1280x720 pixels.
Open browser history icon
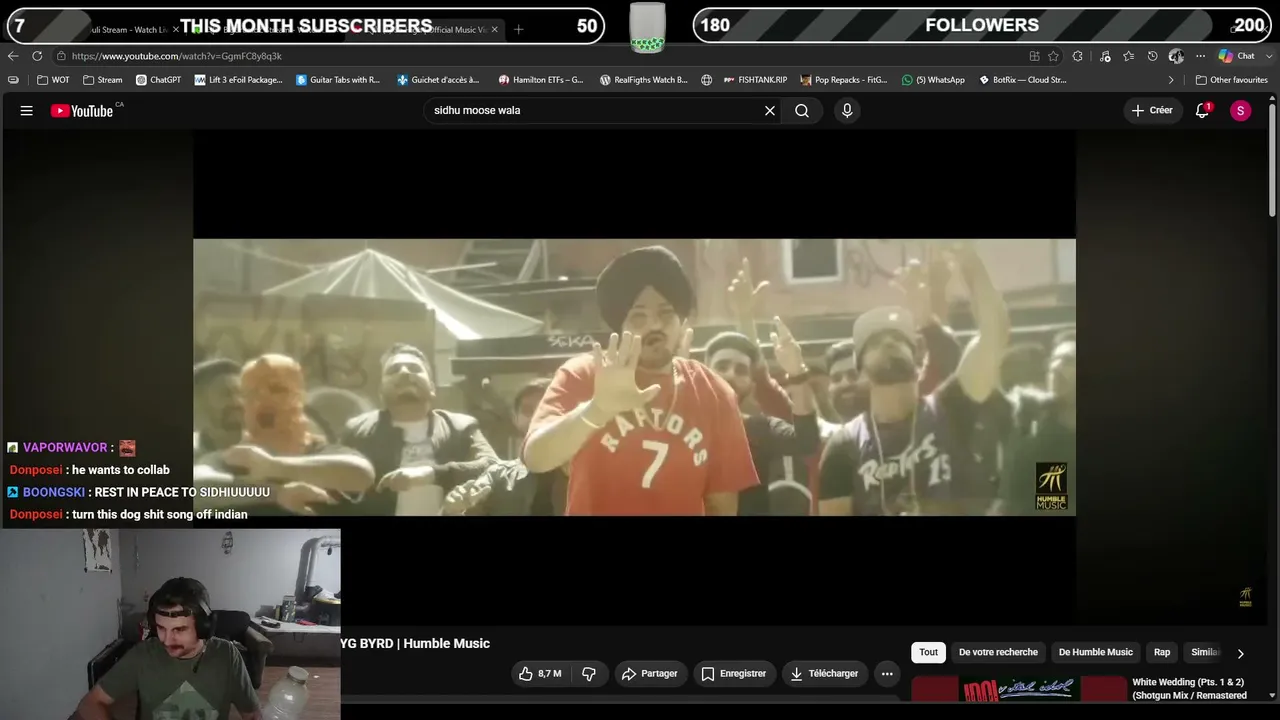1152,56
